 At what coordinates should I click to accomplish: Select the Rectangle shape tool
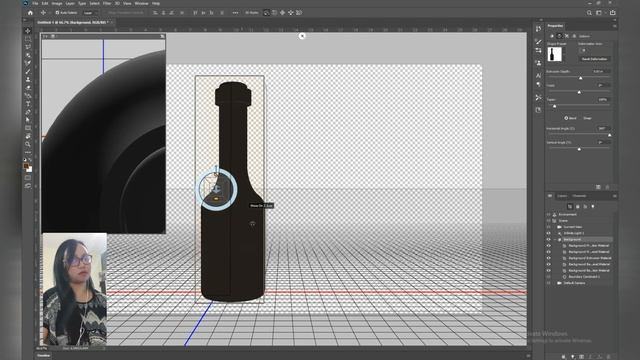pyautogui.click(x=28, y=128)
